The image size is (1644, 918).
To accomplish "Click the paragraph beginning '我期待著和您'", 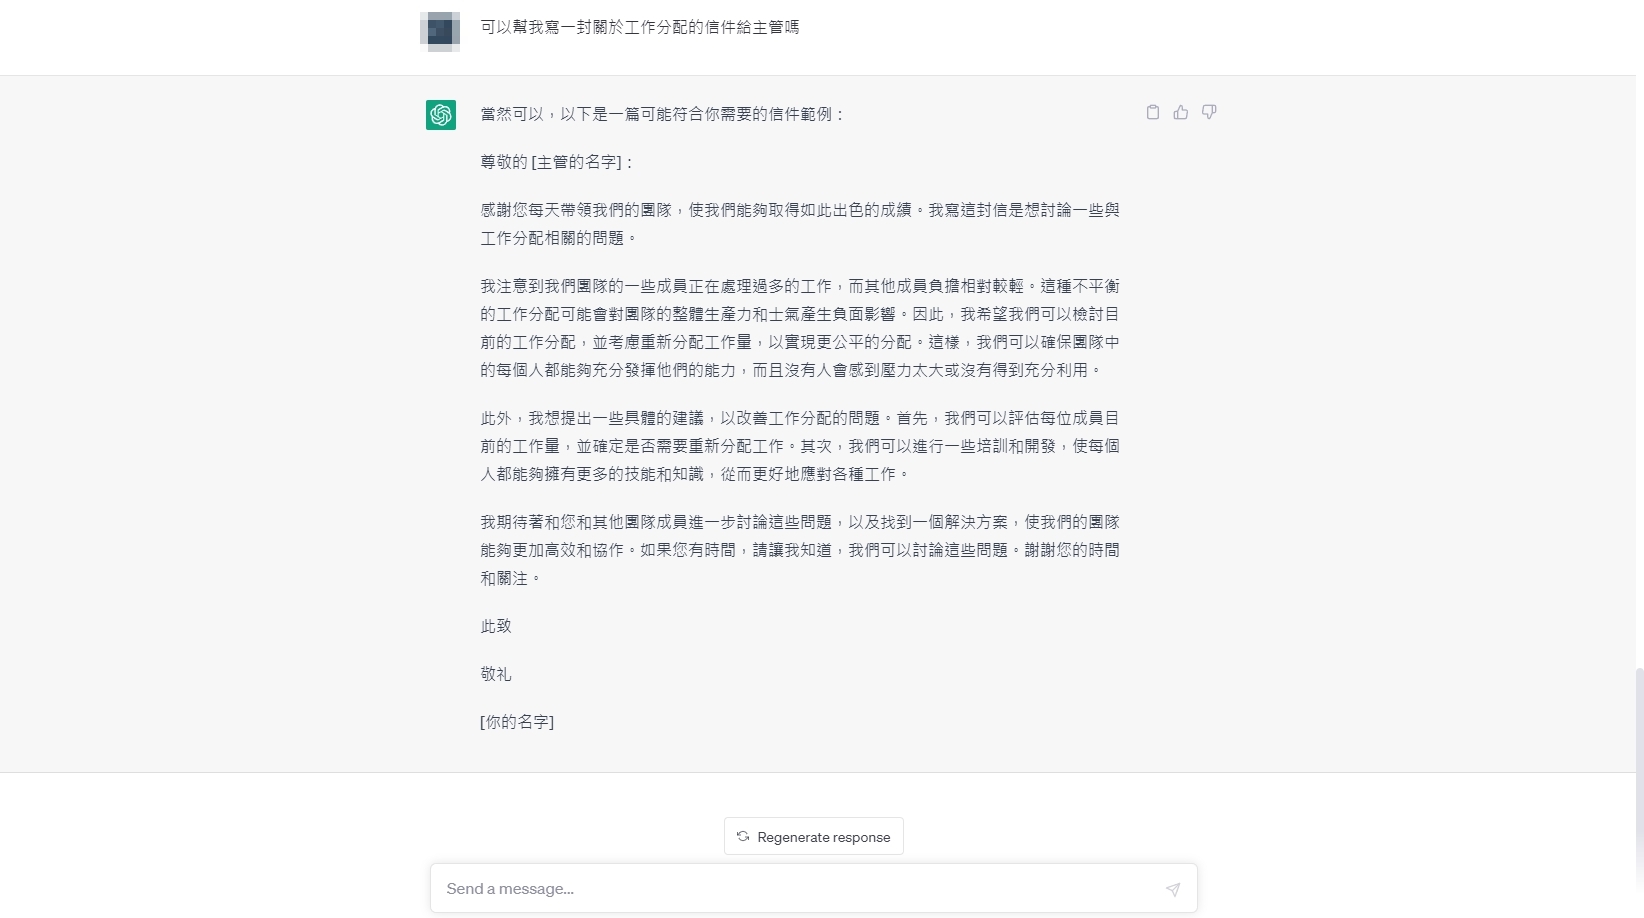I will coord(800,550).
